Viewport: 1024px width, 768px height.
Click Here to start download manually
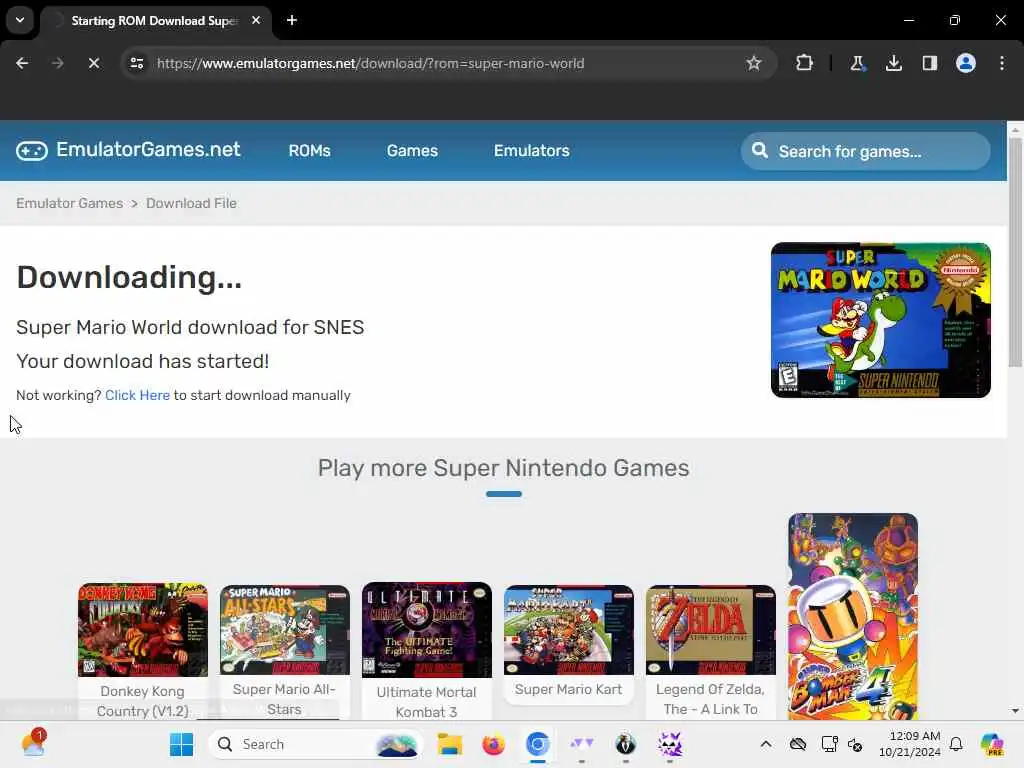(137, 395)
